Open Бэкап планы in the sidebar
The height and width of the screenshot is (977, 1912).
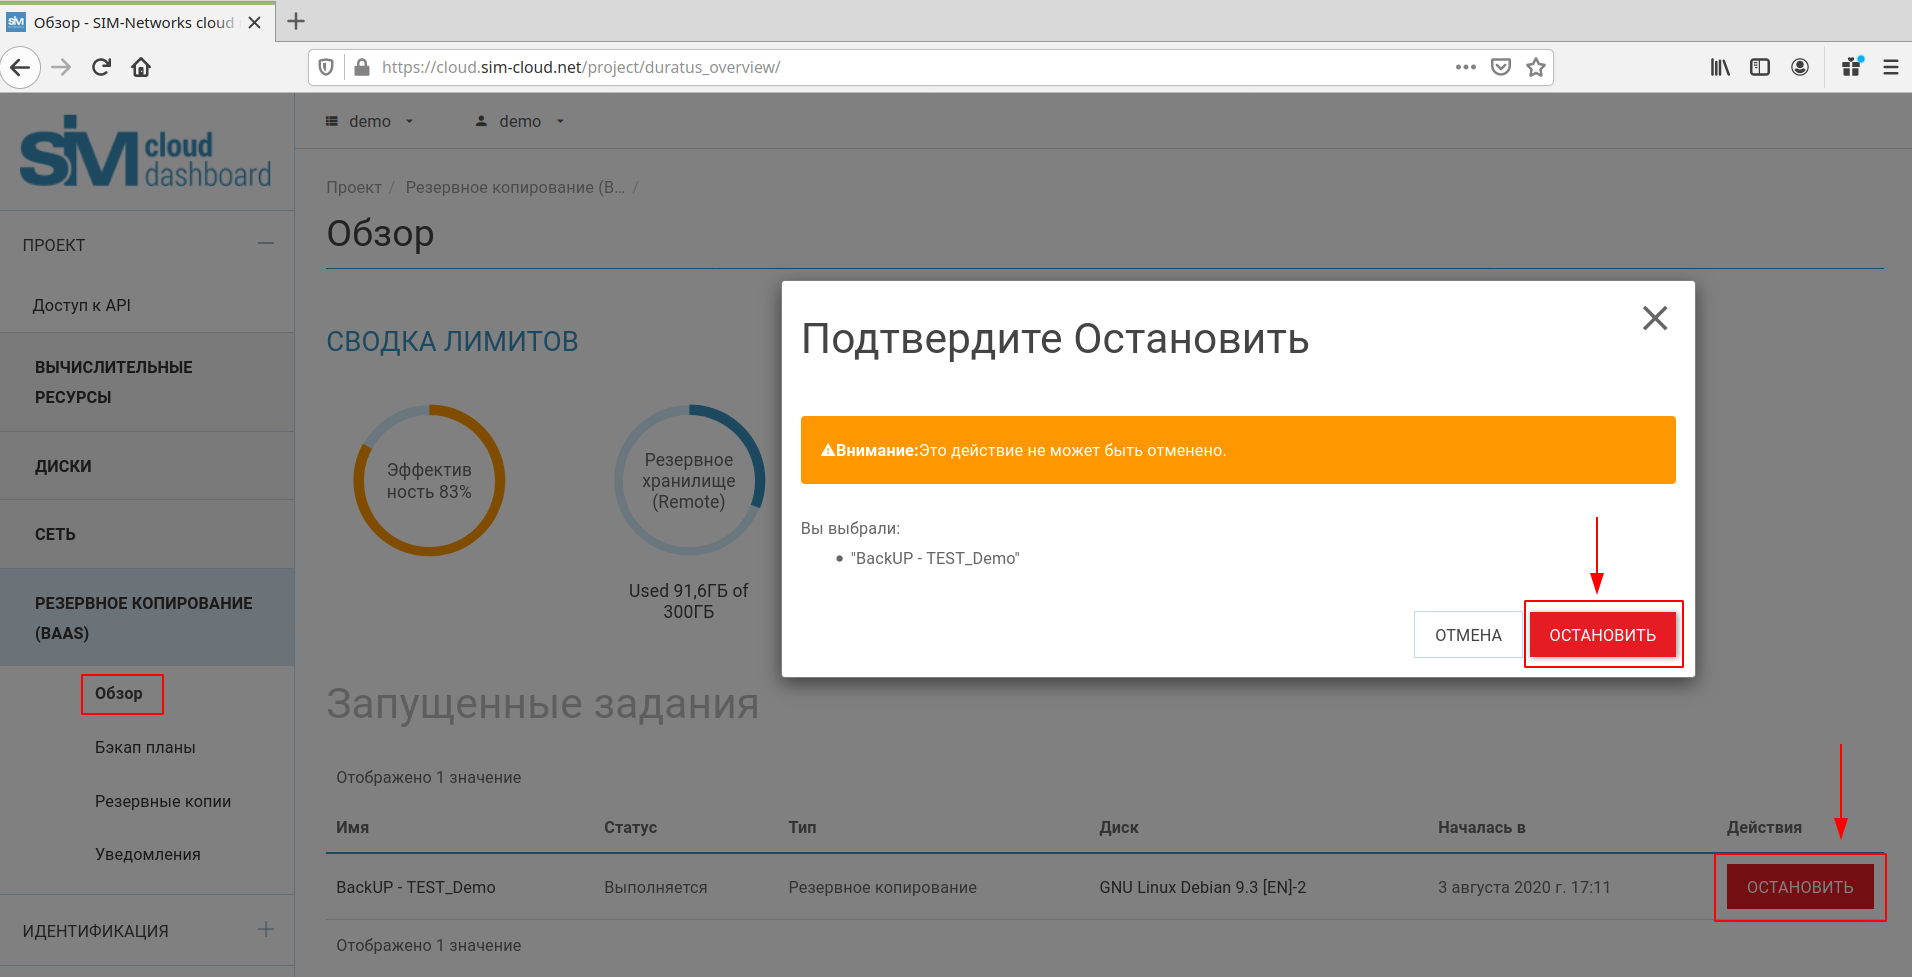[145, 747]
